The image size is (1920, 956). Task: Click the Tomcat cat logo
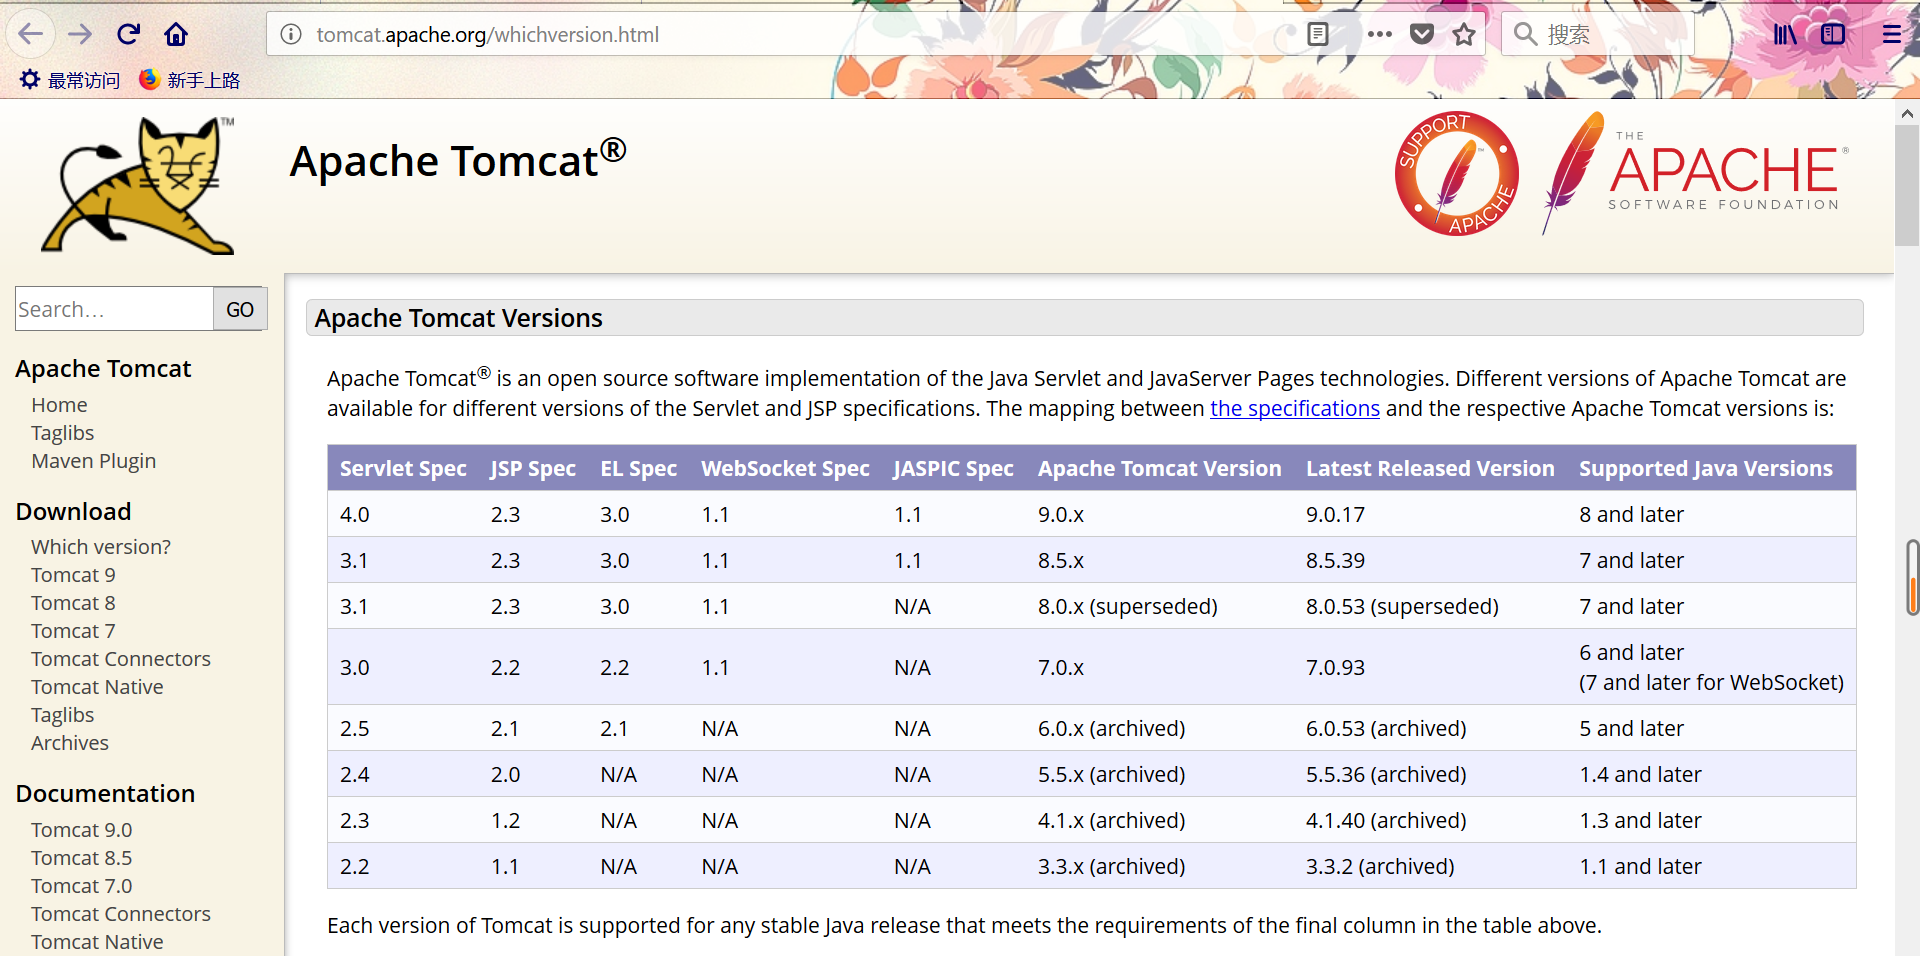(140, 186)
